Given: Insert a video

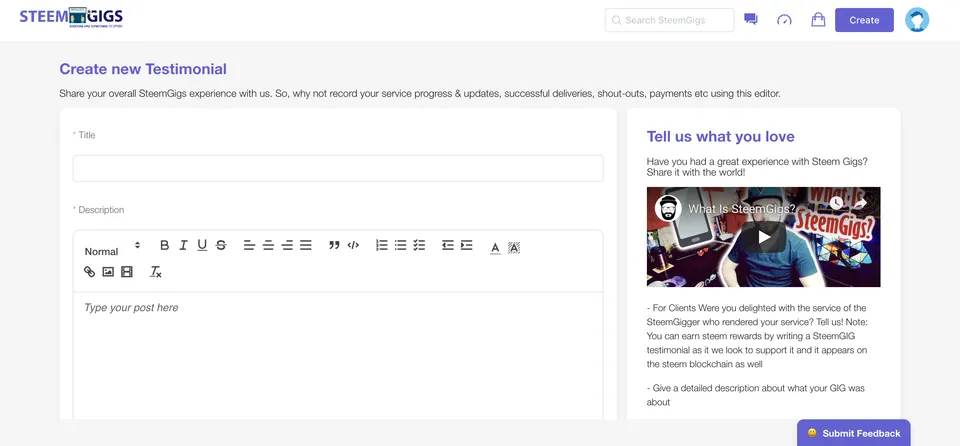Looking at the screenshot, I should point(127,271).
